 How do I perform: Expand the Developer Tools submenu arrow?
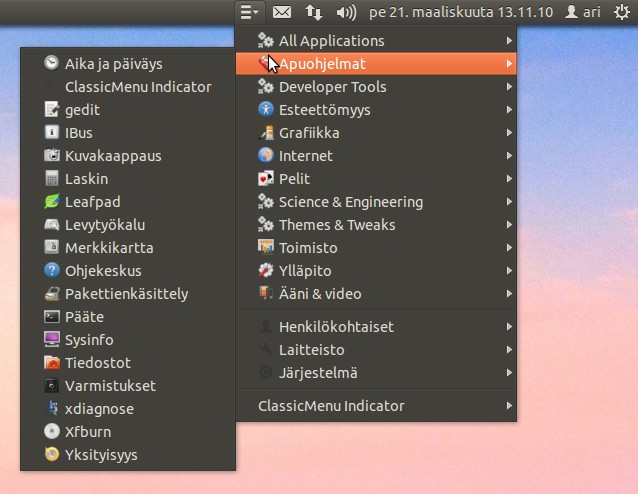tap(509, 86)
